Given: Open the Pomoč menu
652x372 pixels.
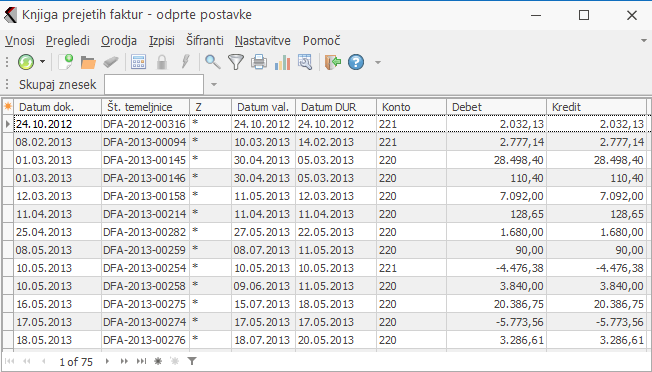Looking at the screenshot, I should click(x=321, y=41).
